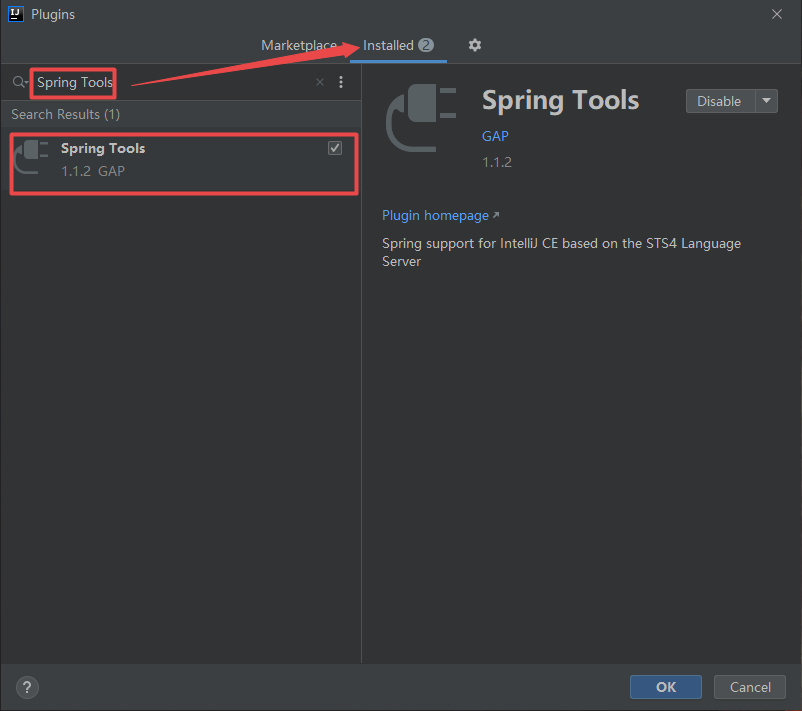Image resolution: width=802 pixels, height=711 pixels.
Task: Uncheck the Spring Tools enabled checkbox
Action: [335, 148]
